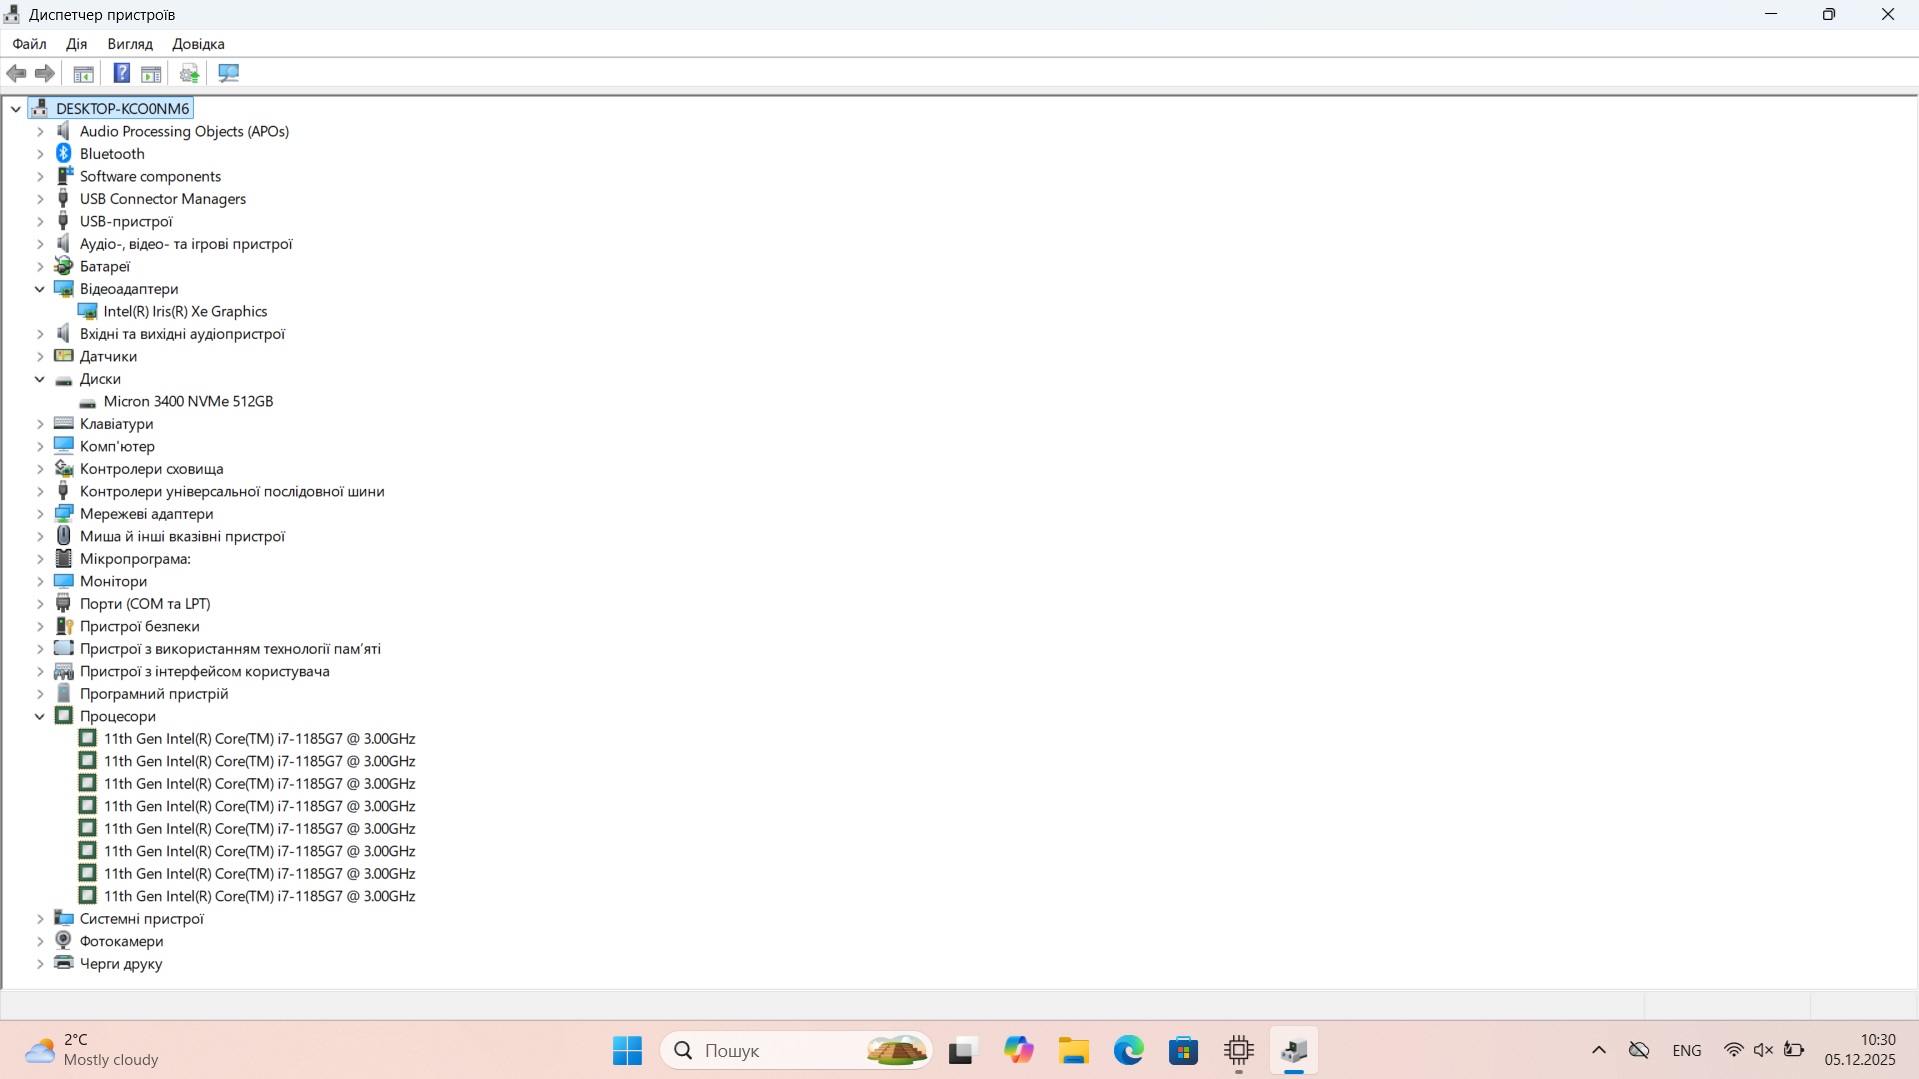Image resolution: width=1919 pixels, height=1079 pixels.
Task: Click the Show/Hide console tree toolbar icon
Action: [x=84, y=73]
